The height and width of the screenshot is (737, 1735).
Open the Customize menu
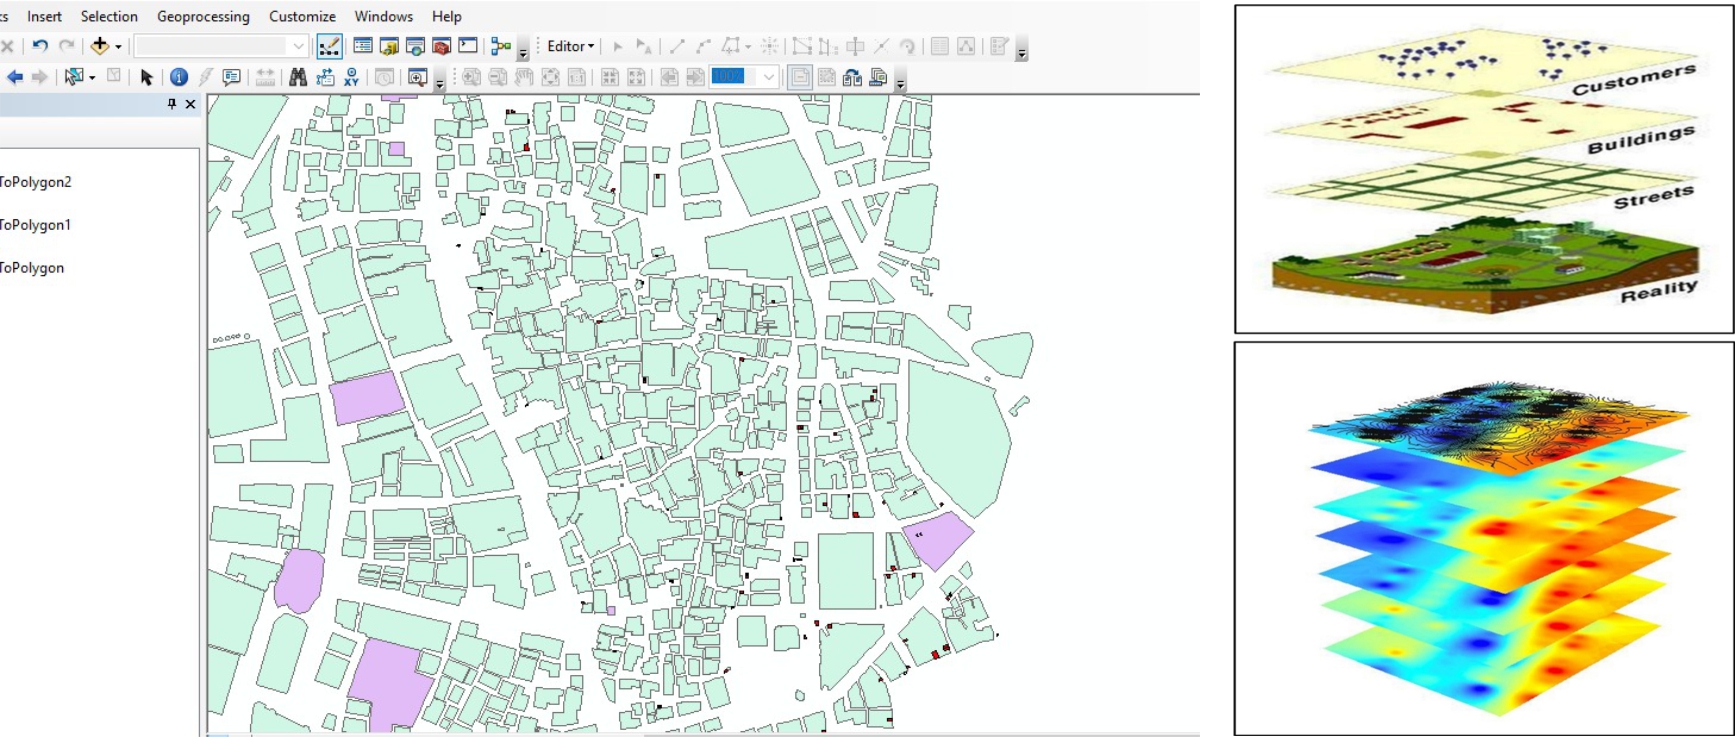click(x=302, y=16)
